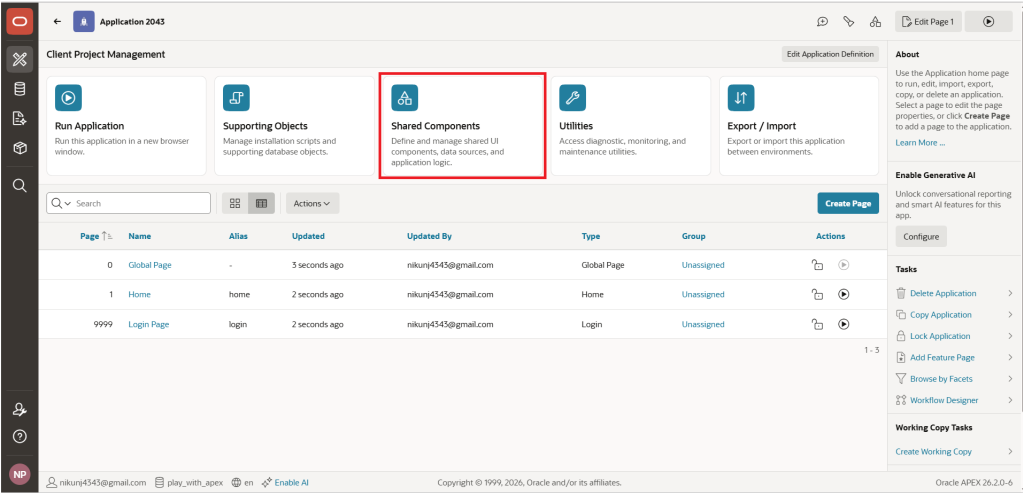Click the Edit Page 1 button
Viewport: 1024px width, 494px height.
pyautogui.click(x=928, y=22)
